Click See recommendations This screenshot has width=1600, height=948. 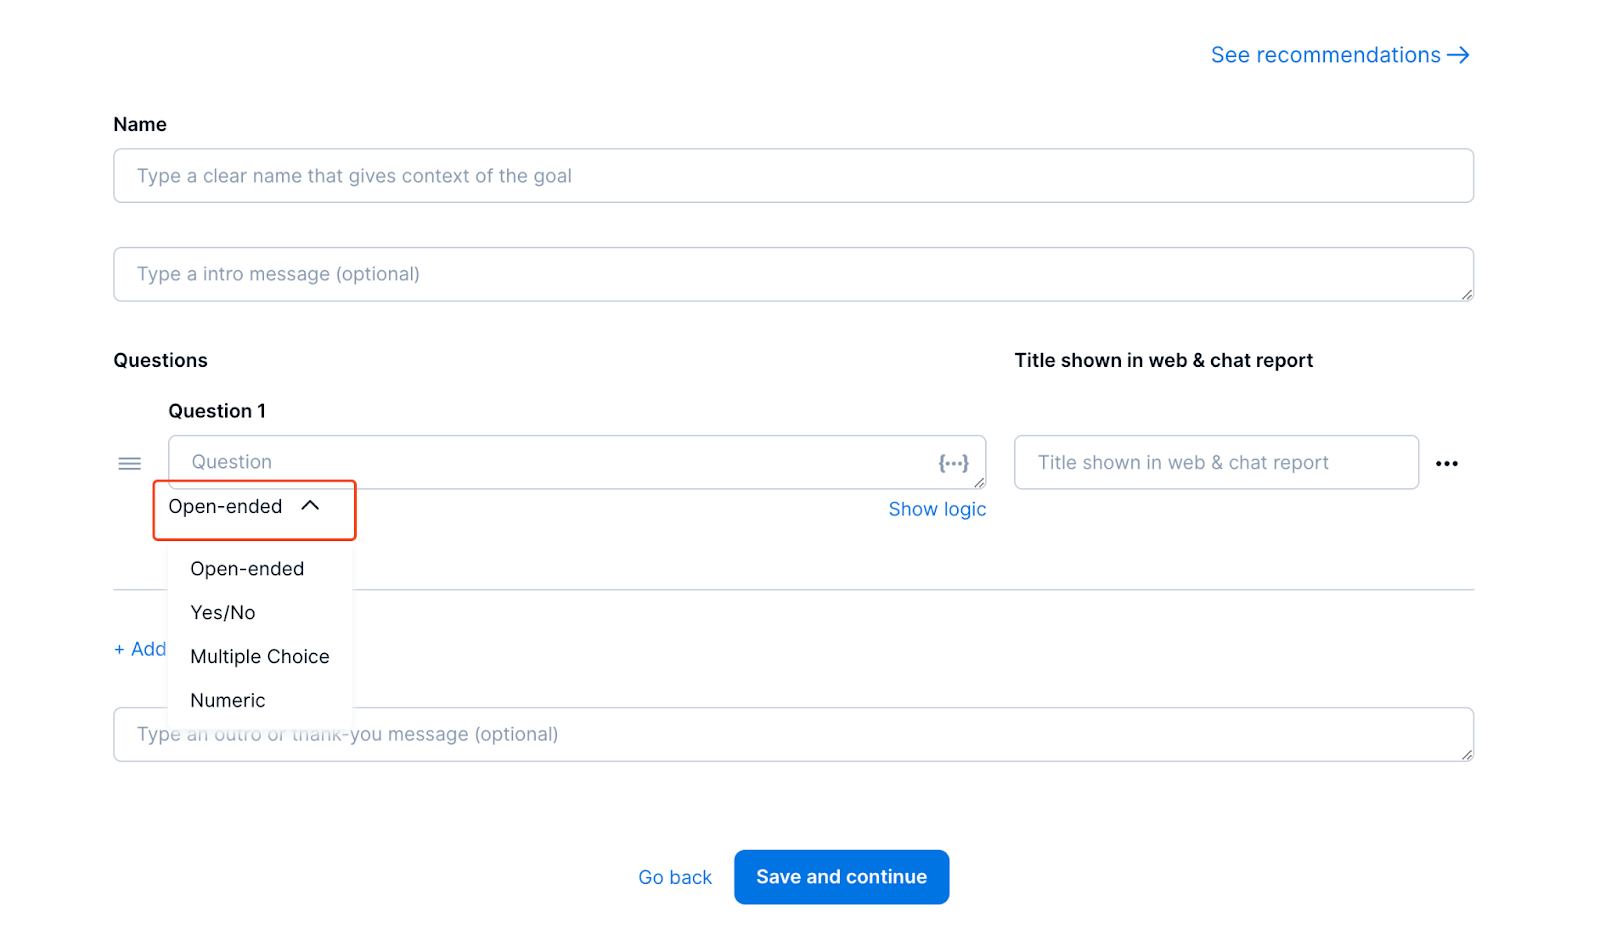[x=1328, y=54]
